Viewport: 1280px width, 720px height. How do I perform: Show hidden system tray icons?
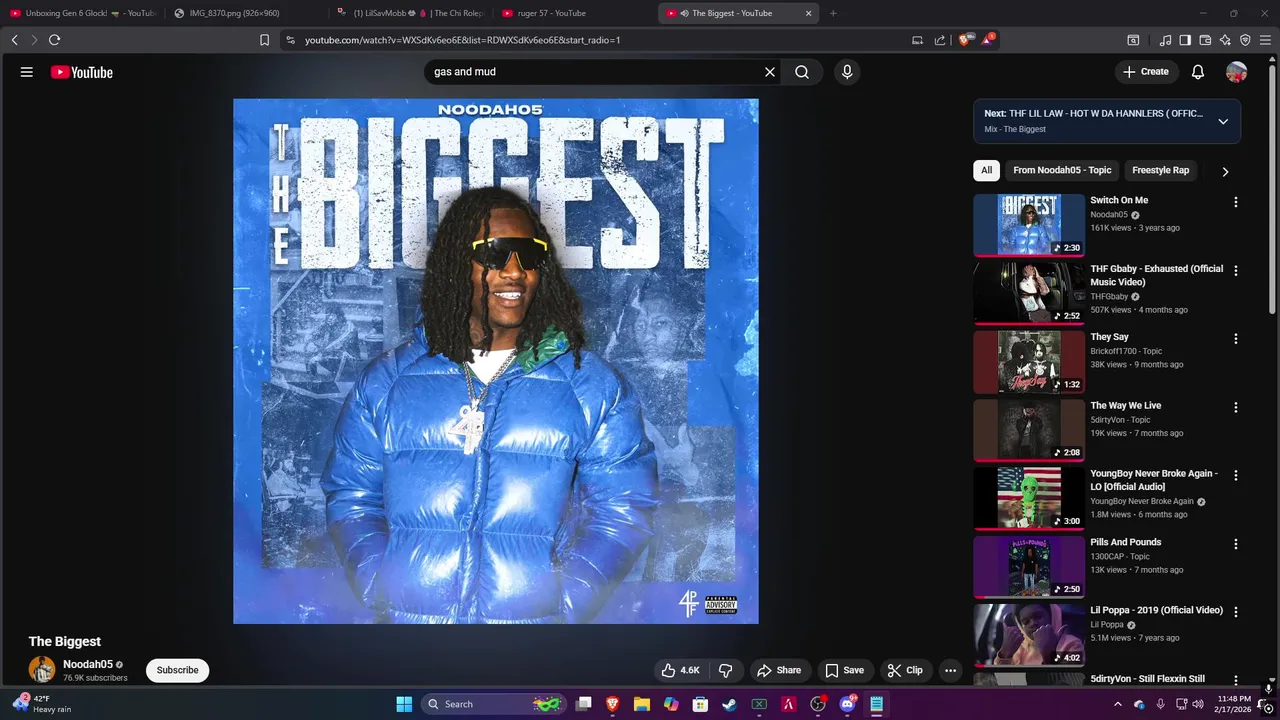click(1118, 704)
